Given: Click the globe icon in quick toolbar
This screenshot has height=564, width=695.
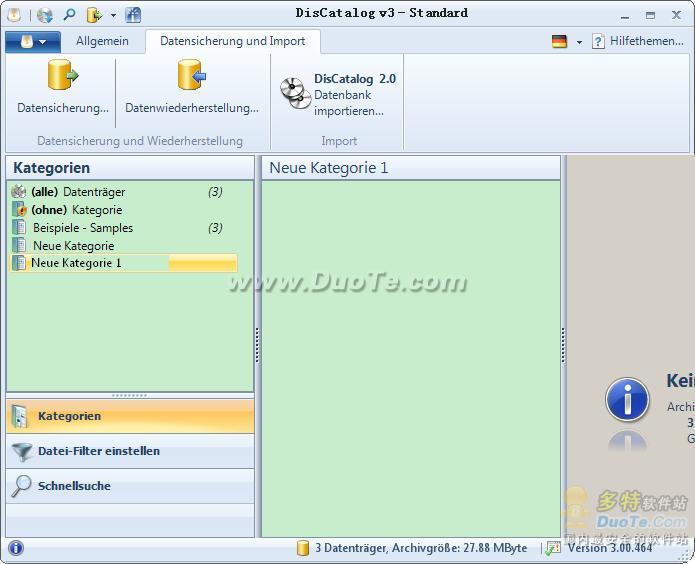Looking at the screenshot, I should click(x=45, y=15).
